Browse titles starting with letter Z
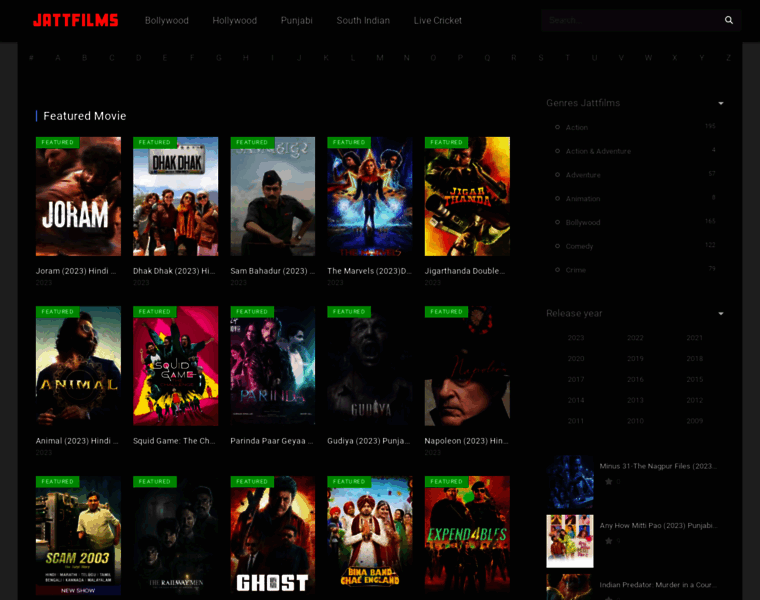This screenshot has width=760, height=600. (x=728, y=58)
